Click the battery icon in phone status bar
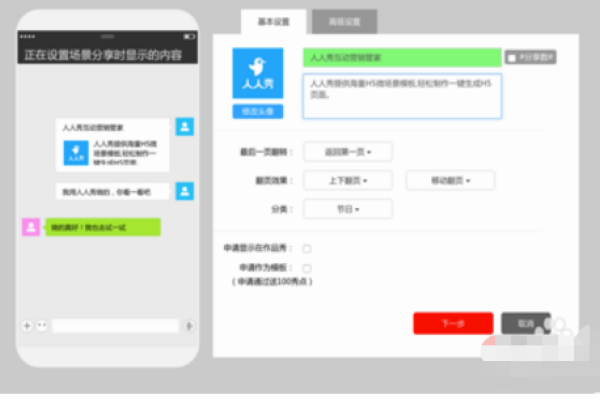 pyautogui.click(x=189, y=36)
